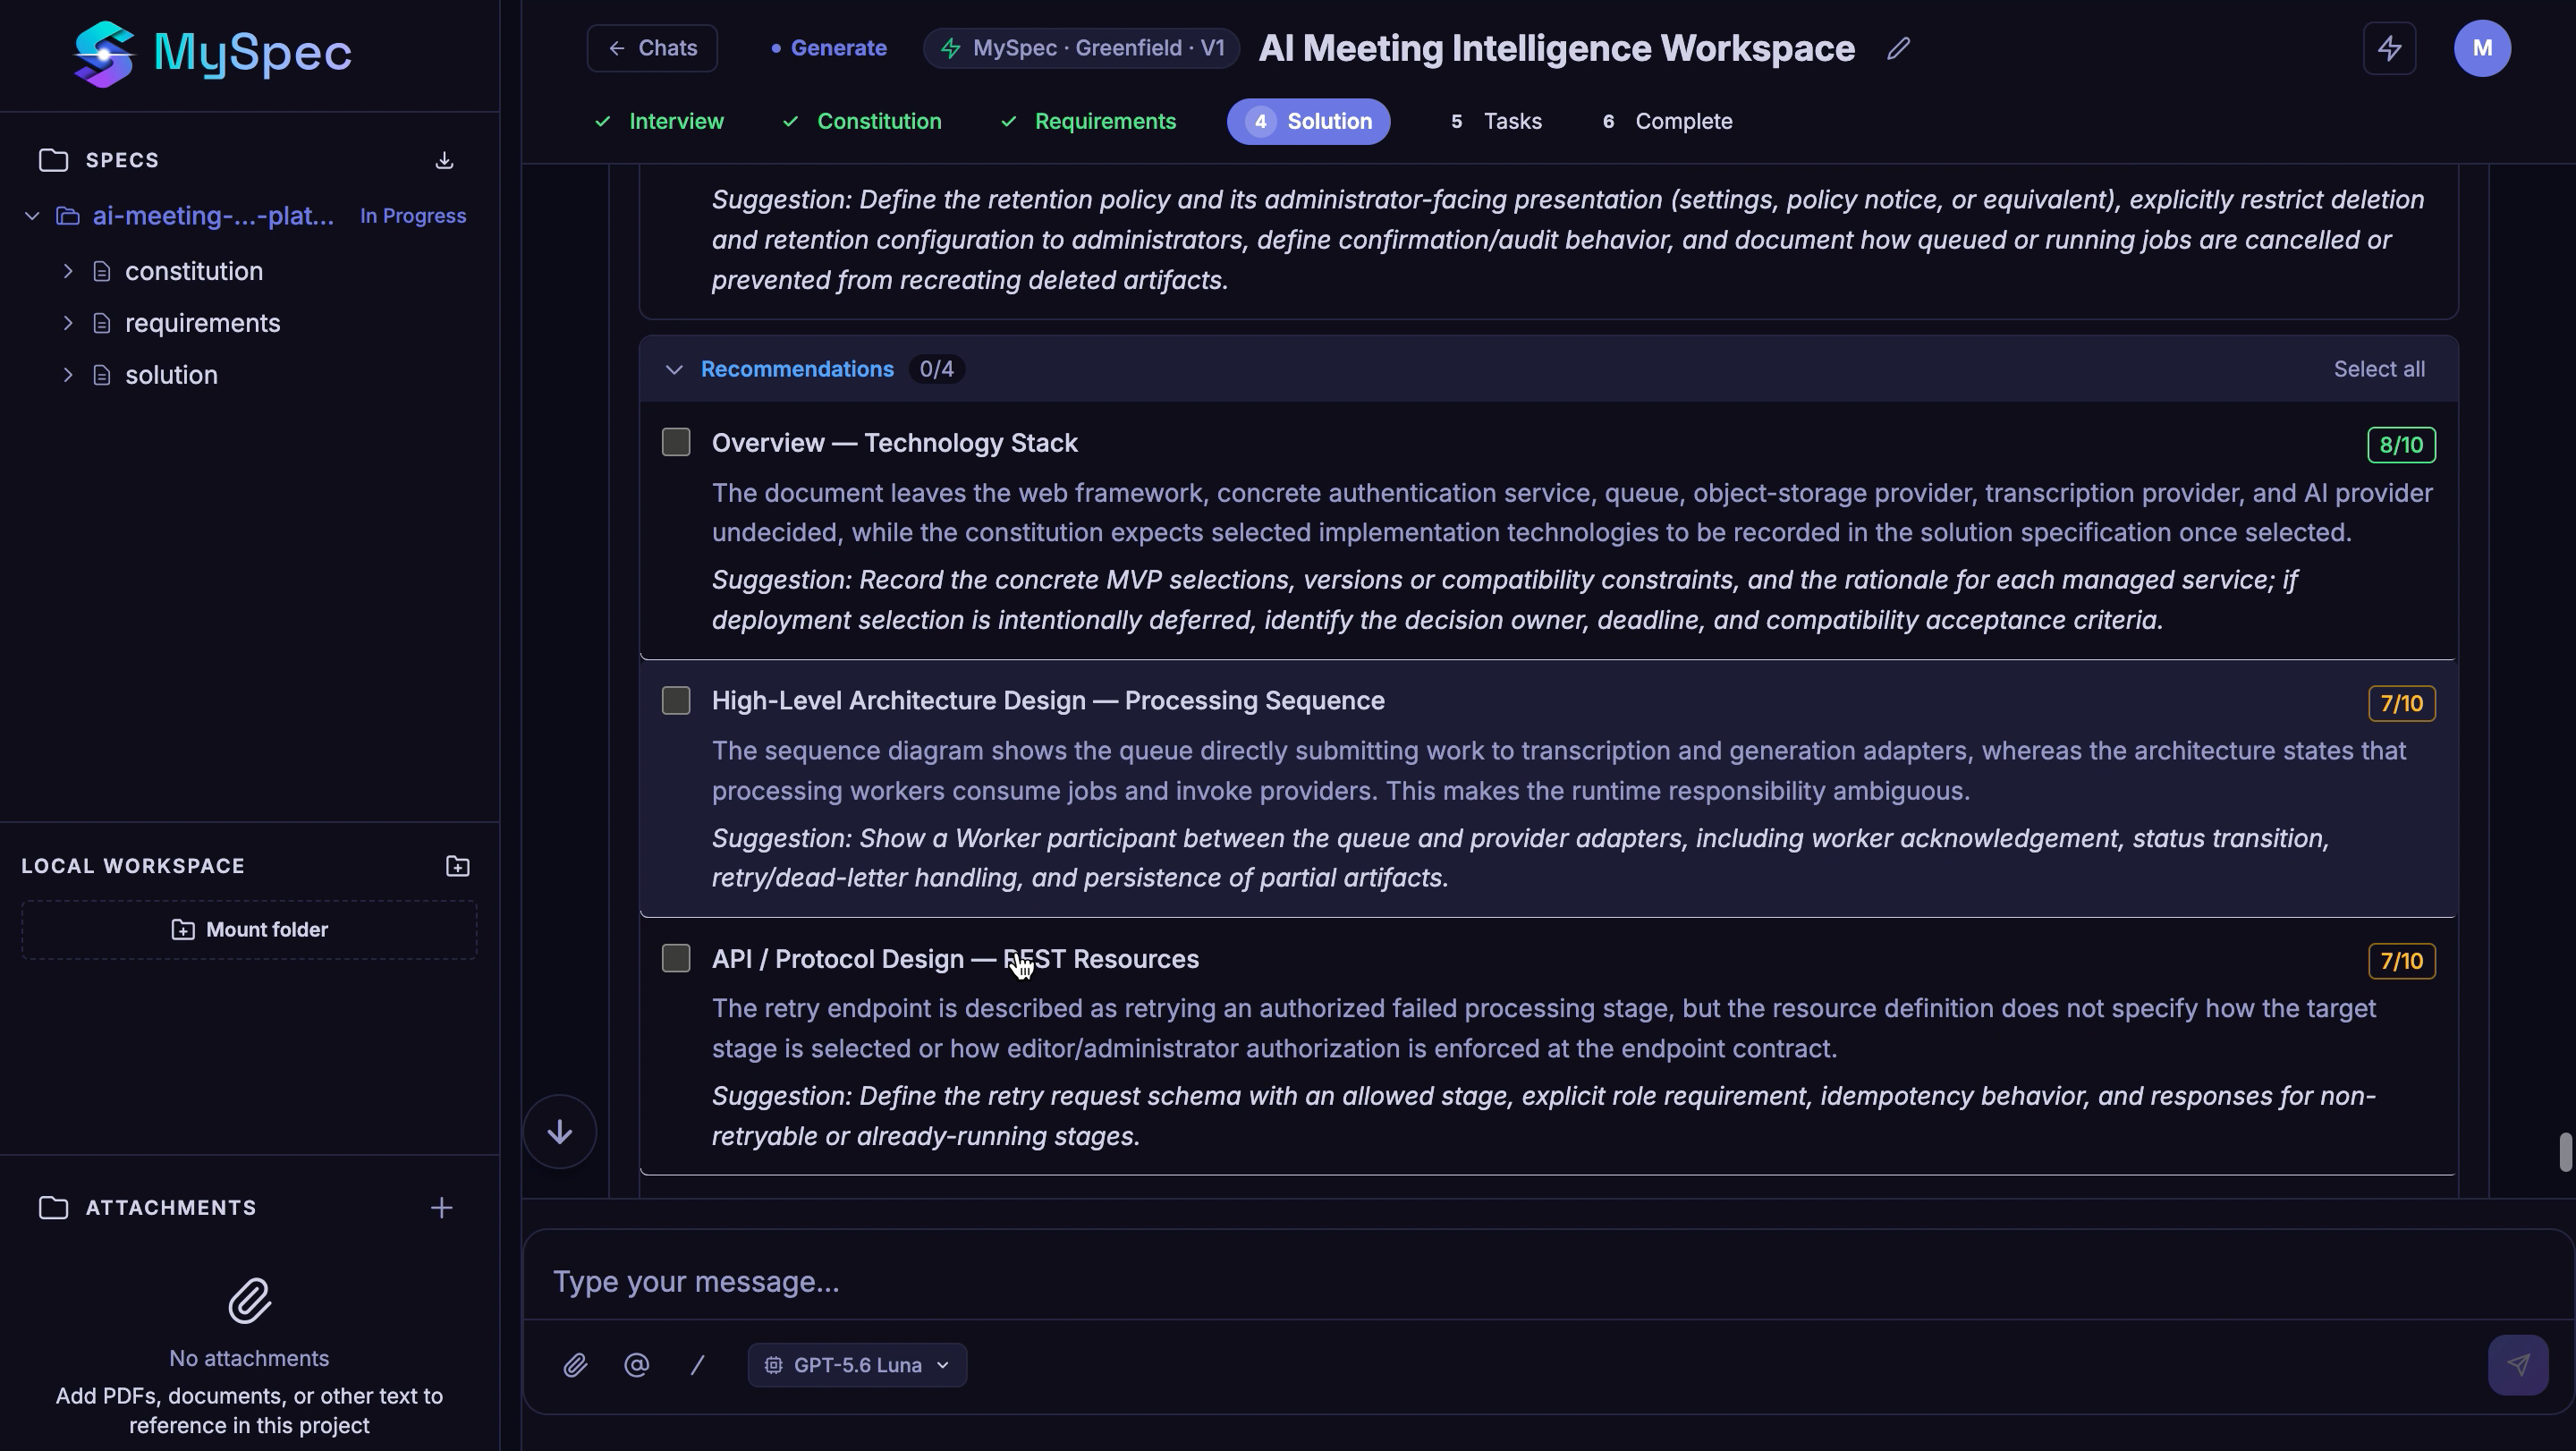Insert a mention with the @ icon
This screenshot has width=2576, height=1451.
637,1365
